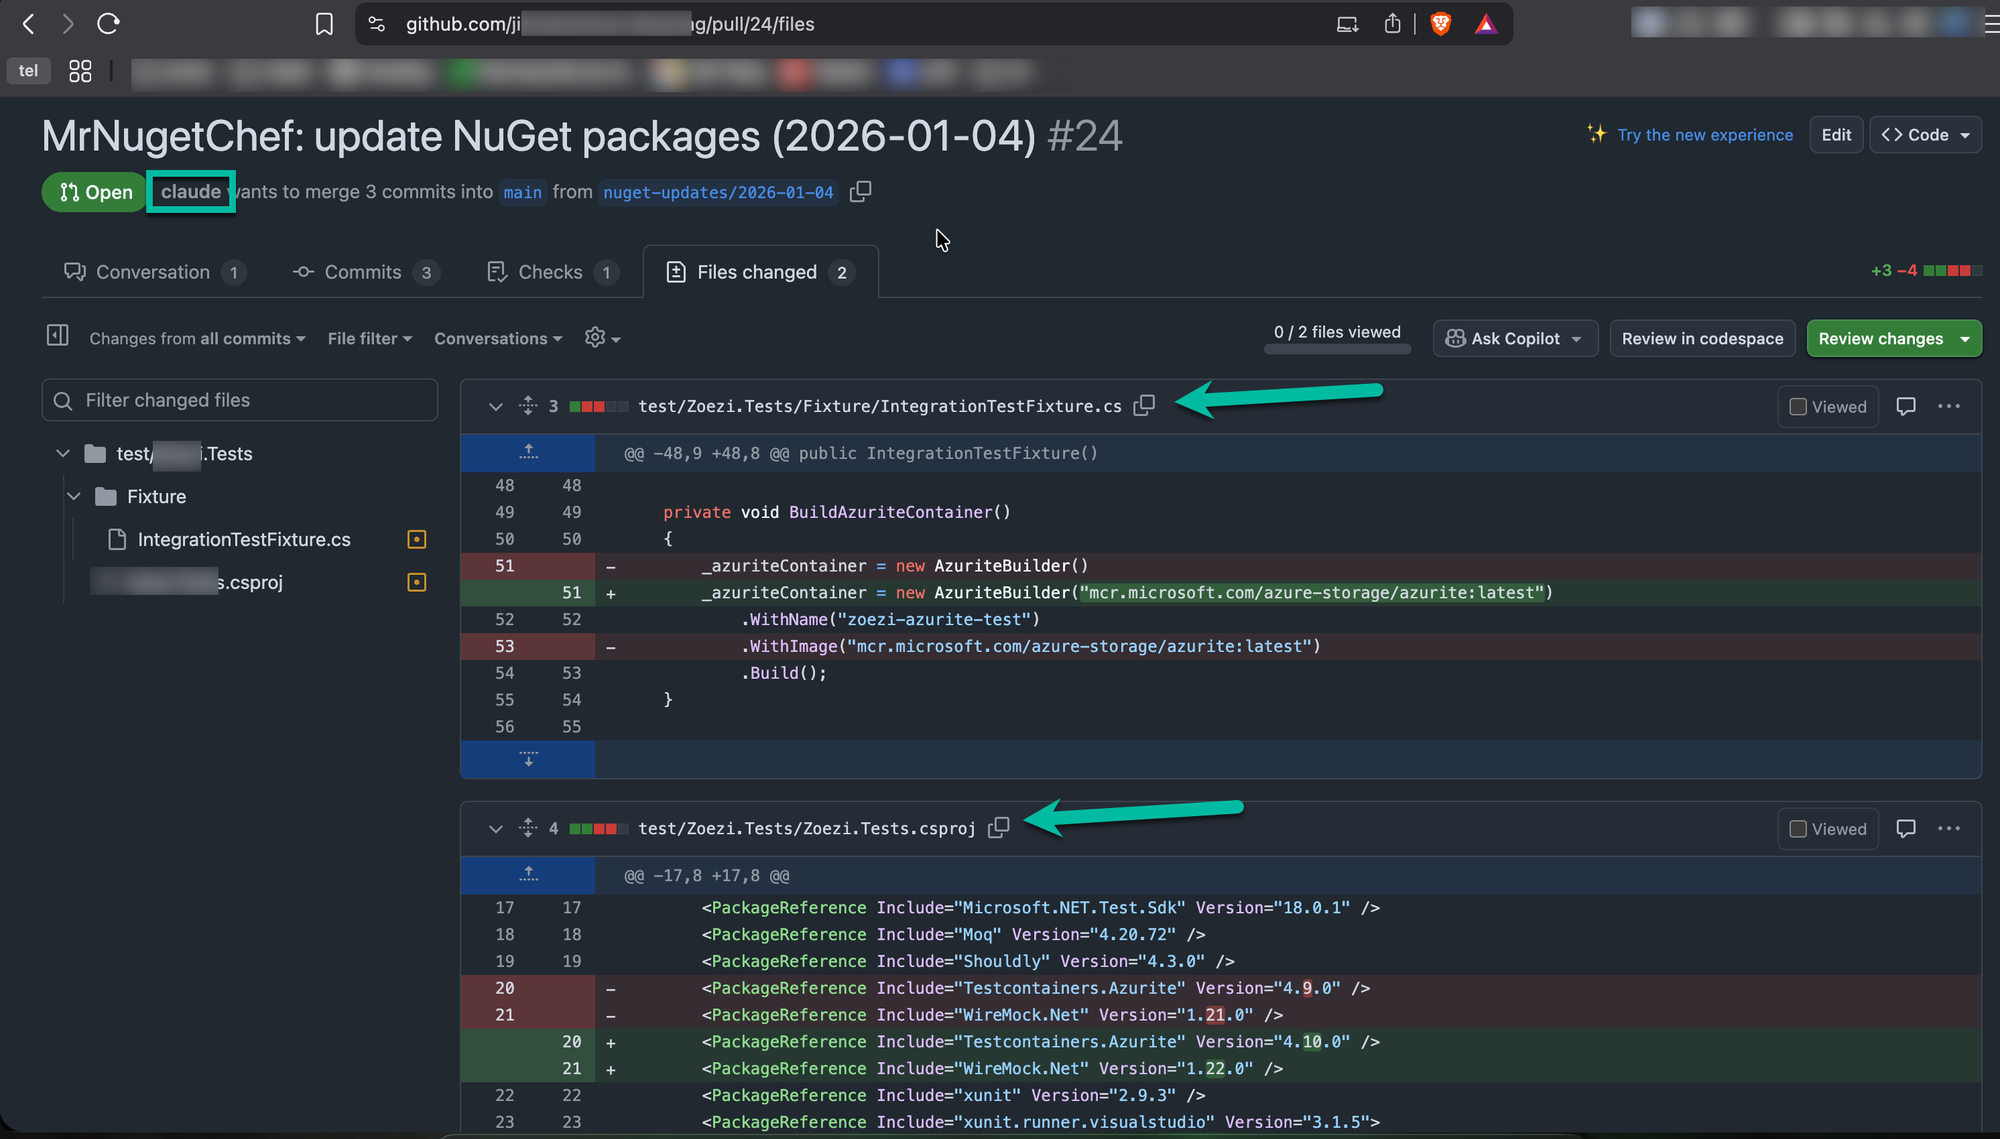
Task: Mark Zoezi.Tests.csproj as Viewed
Action: click(1798, 829)
